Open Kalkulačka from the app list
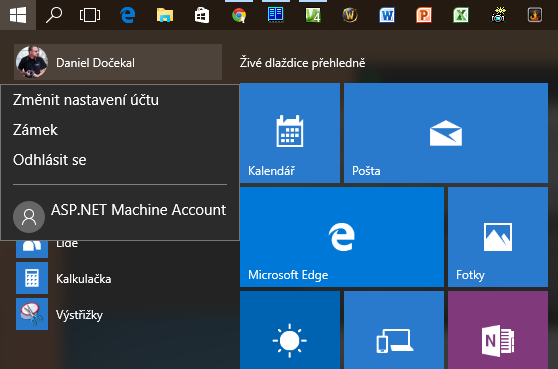Viewport: 558px width, 369px height. (84, 278)
